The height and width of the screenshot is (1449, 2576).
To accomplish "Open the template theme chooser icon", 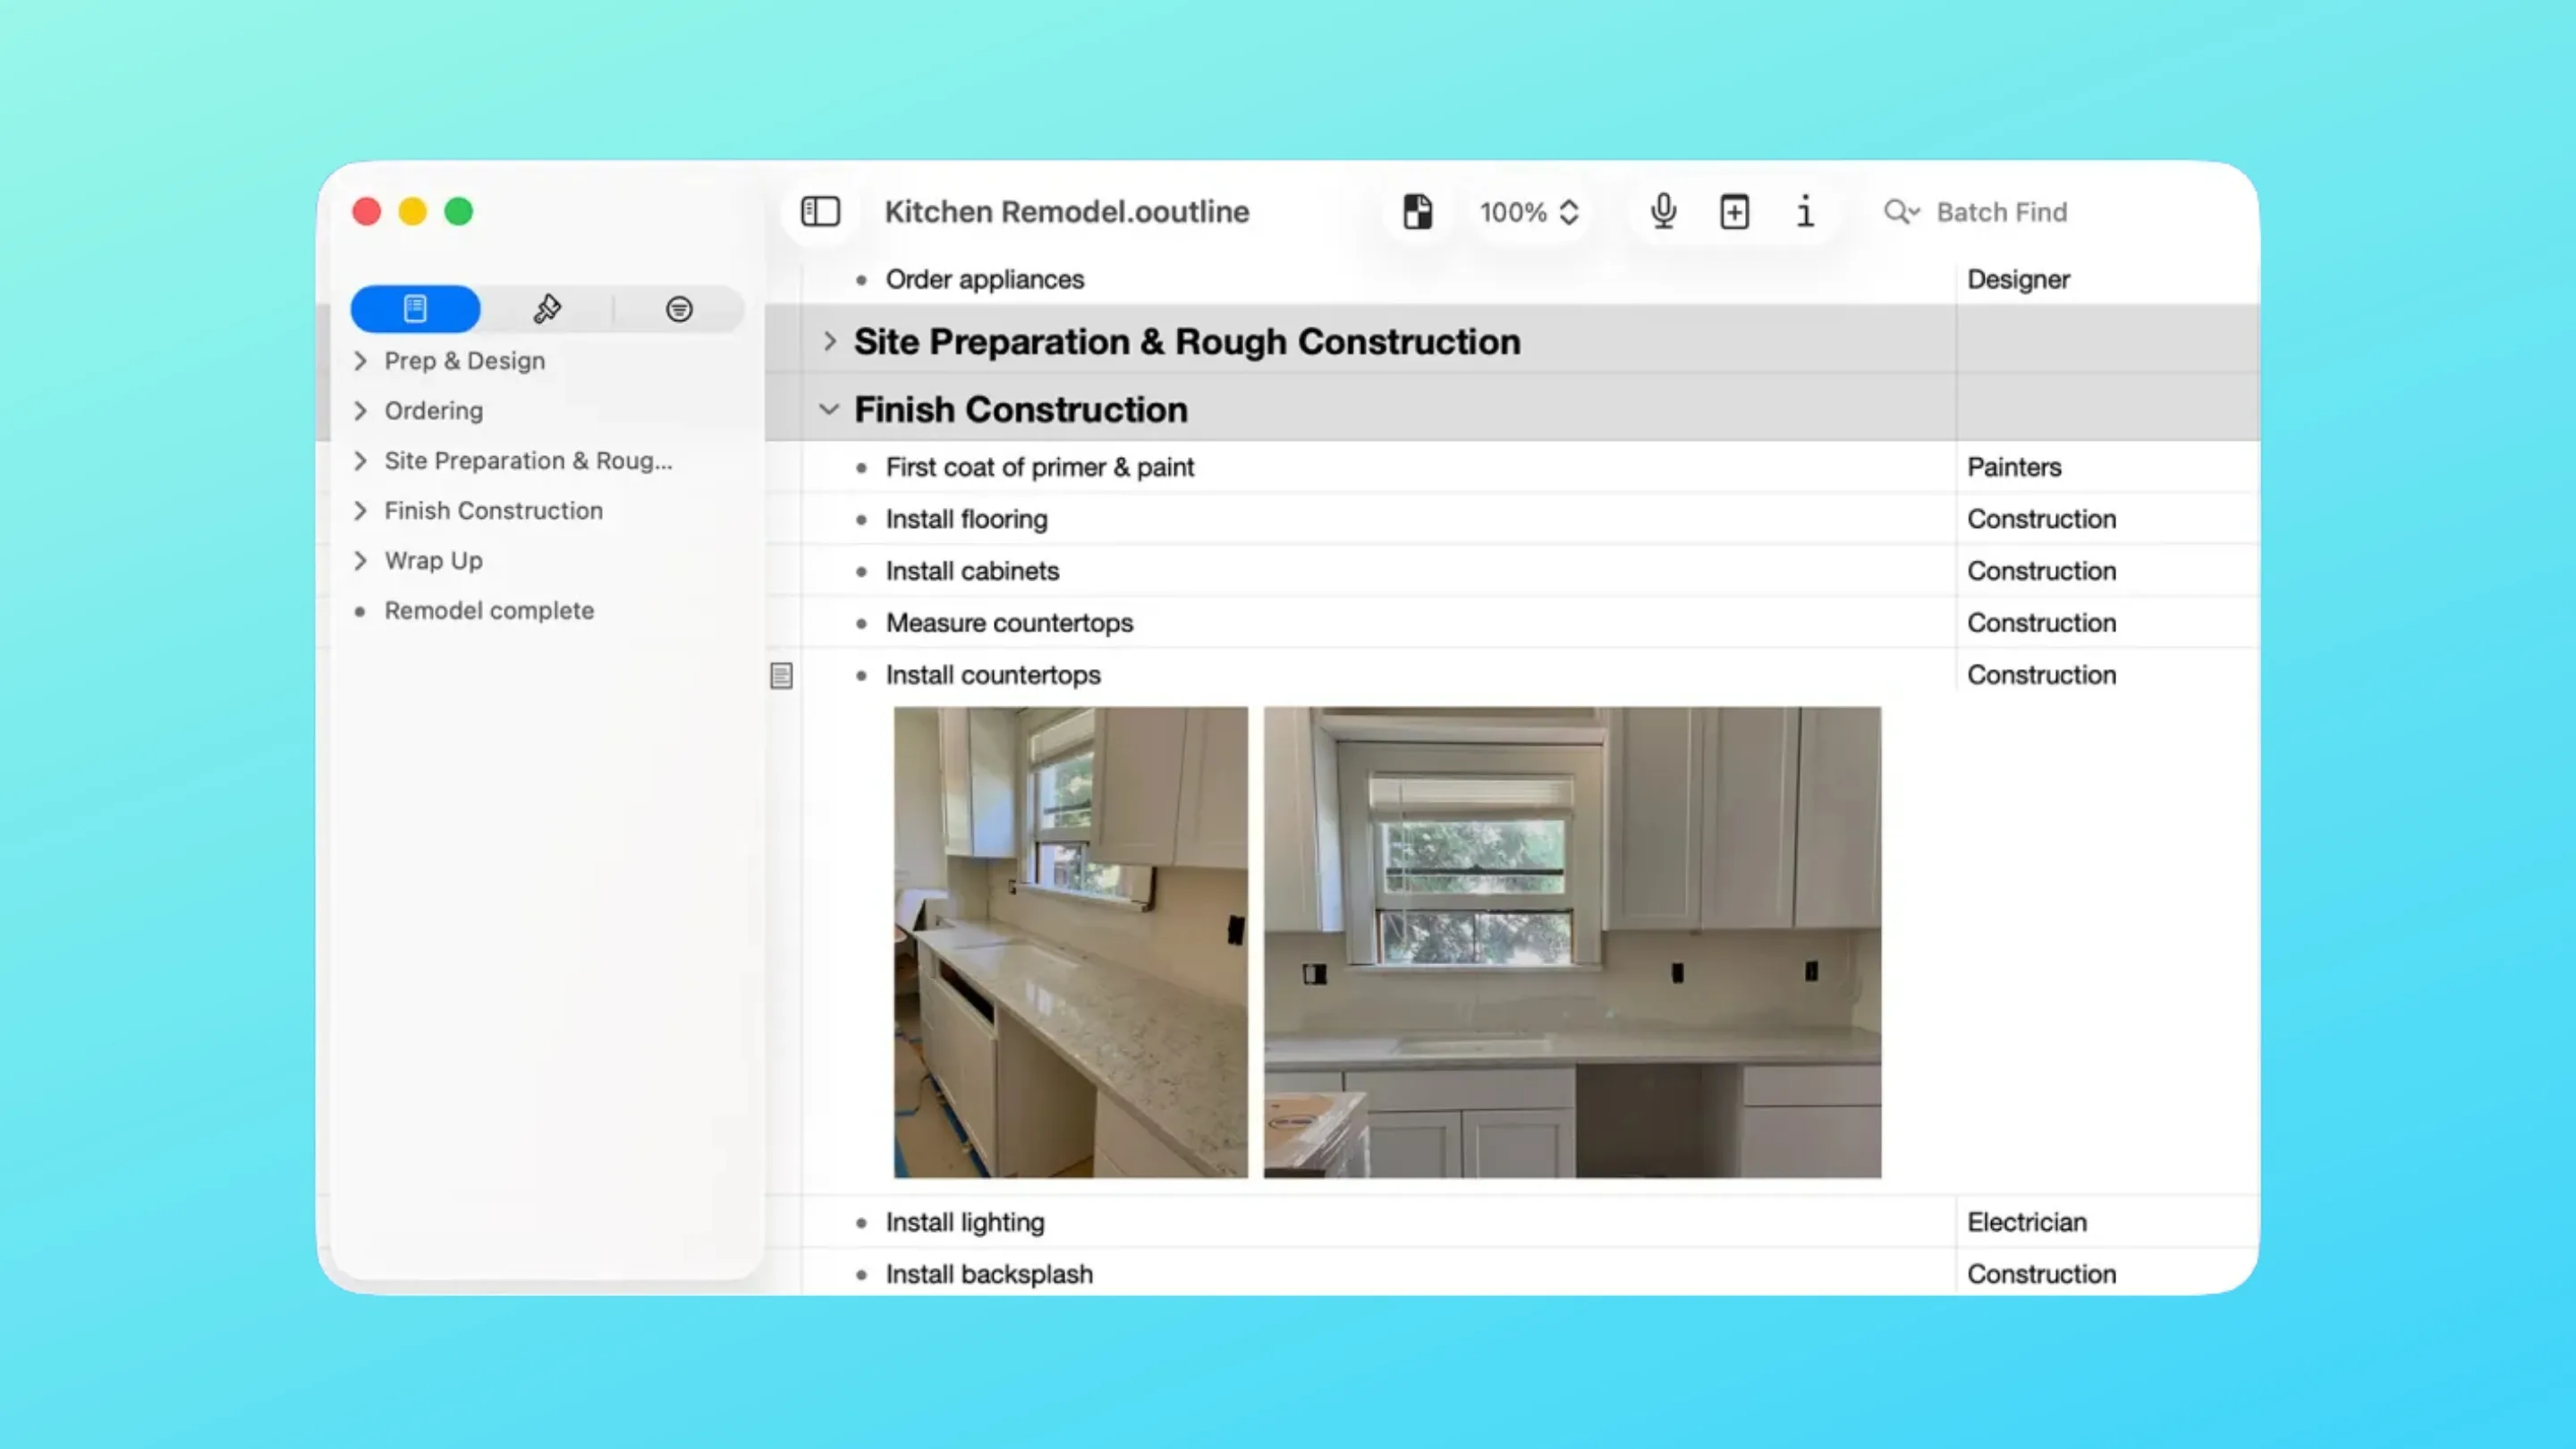I will 1417,212.
